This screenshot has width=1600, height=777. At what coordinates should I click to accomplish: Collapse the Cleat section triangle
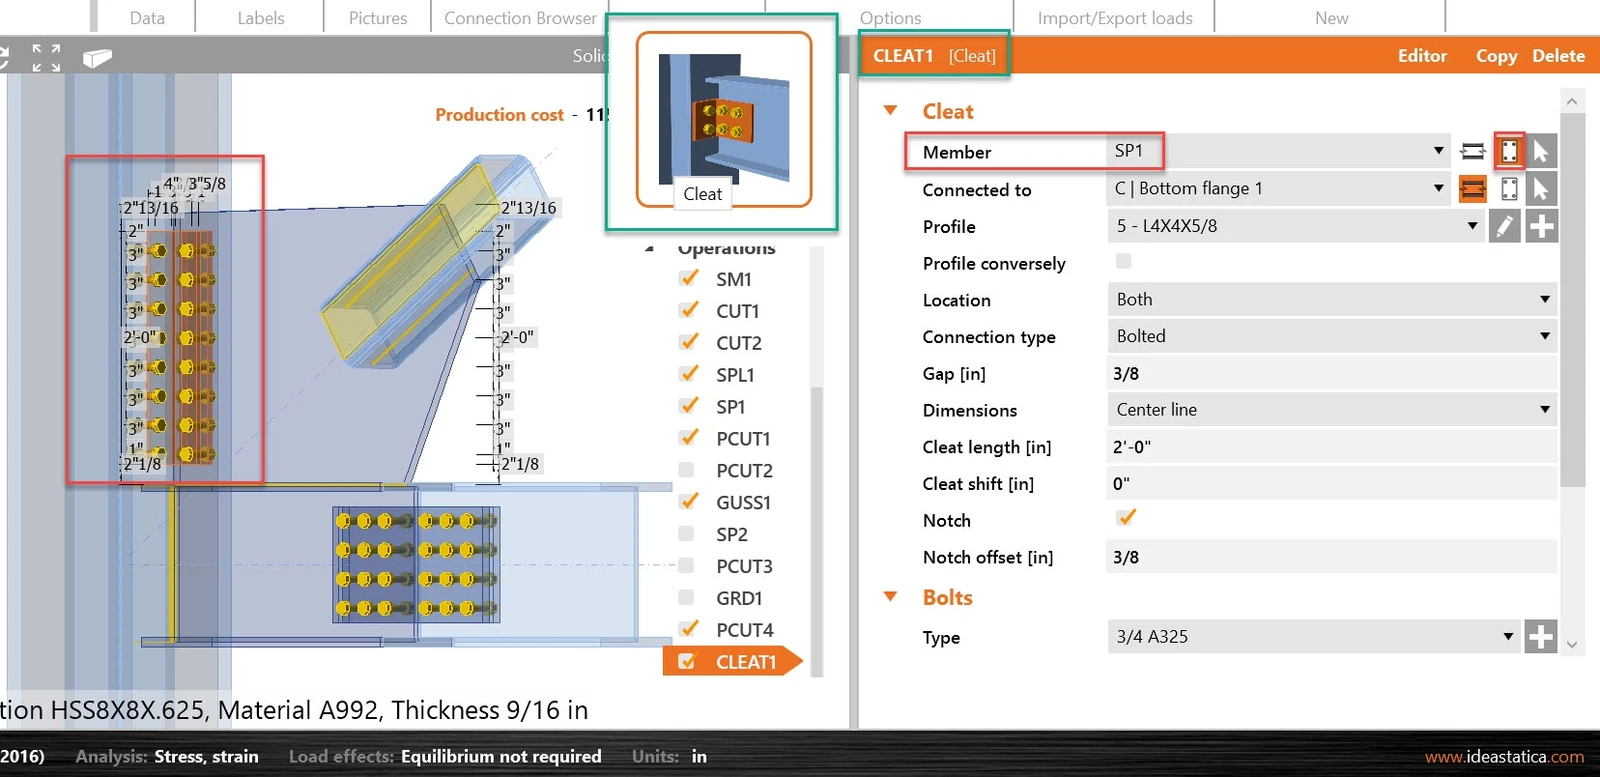(890, 110)
